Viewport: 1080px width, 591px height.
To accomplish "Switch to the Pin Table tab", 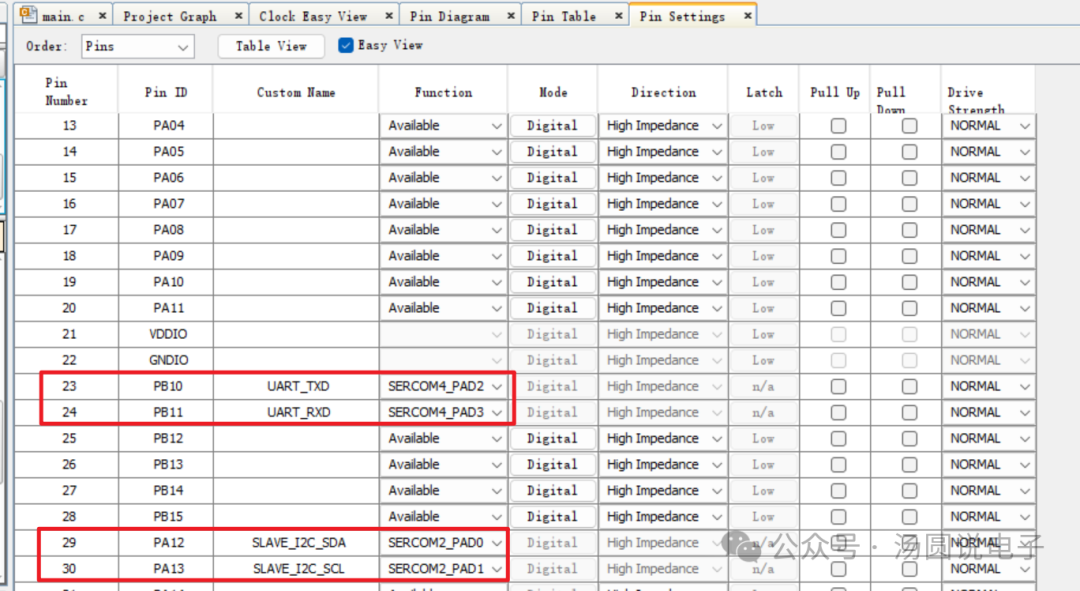I will (x=563, y=16).
